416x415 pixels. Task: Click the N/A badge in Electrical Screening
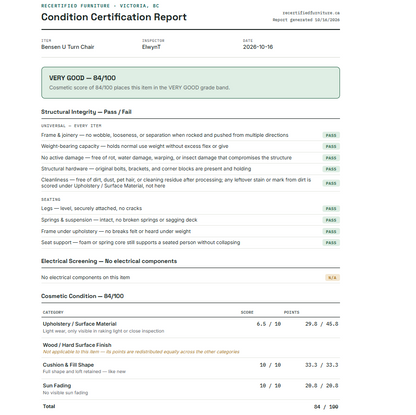pos(332,278)
